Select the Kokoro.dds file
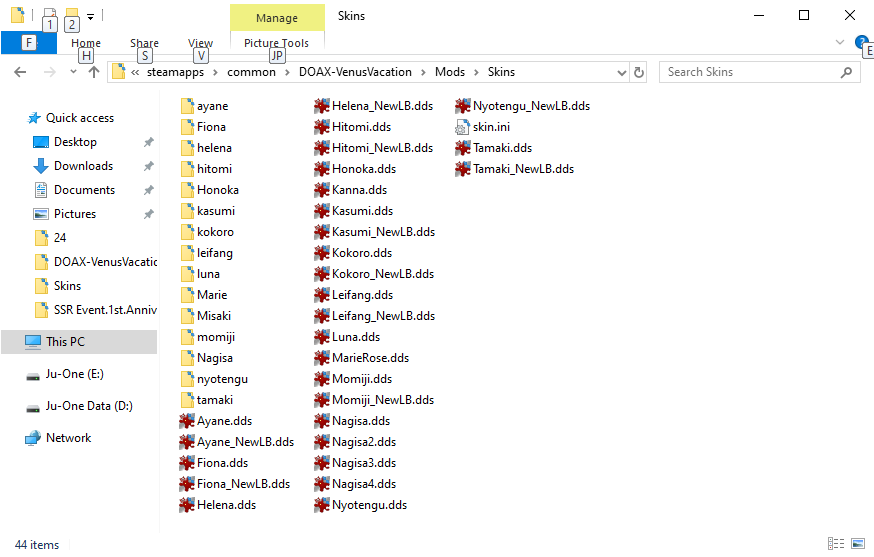The height and width of the screenshot is (557, 874). [x=353, y=253]
